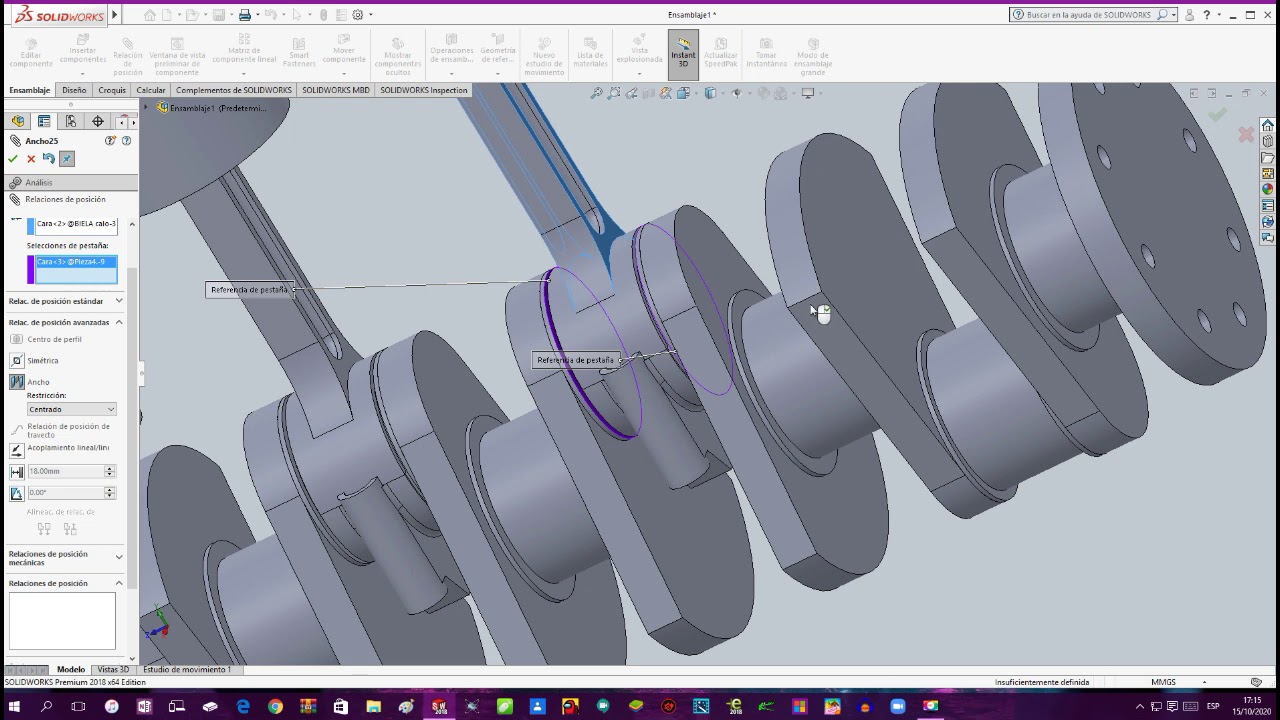Toggle the pushpin keep-visible icon
Image resolution: width=1280 pixels, height=720 pixels.
point(67,159)
